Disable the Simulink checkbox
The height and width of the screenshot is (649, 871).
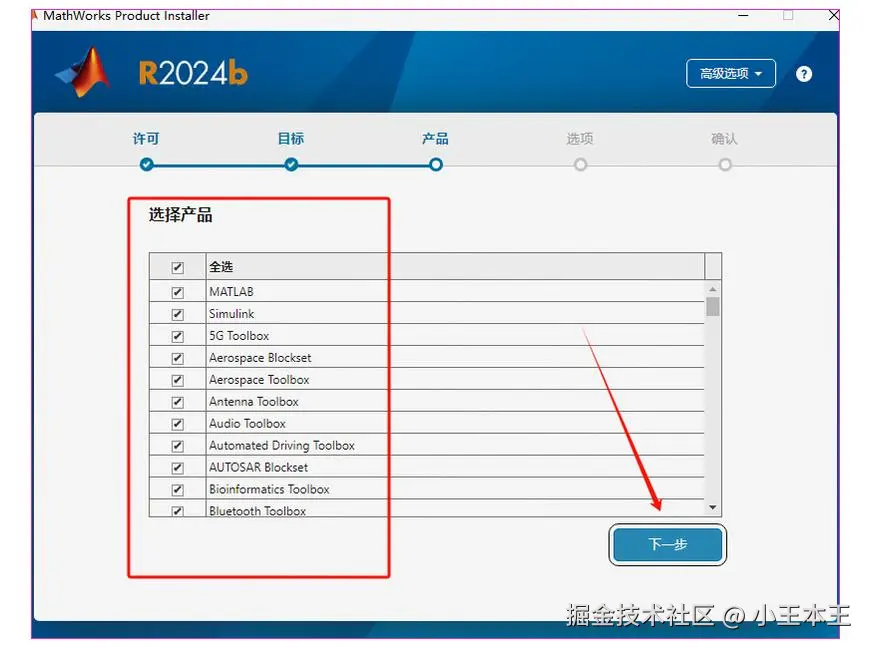pos(177,313)
